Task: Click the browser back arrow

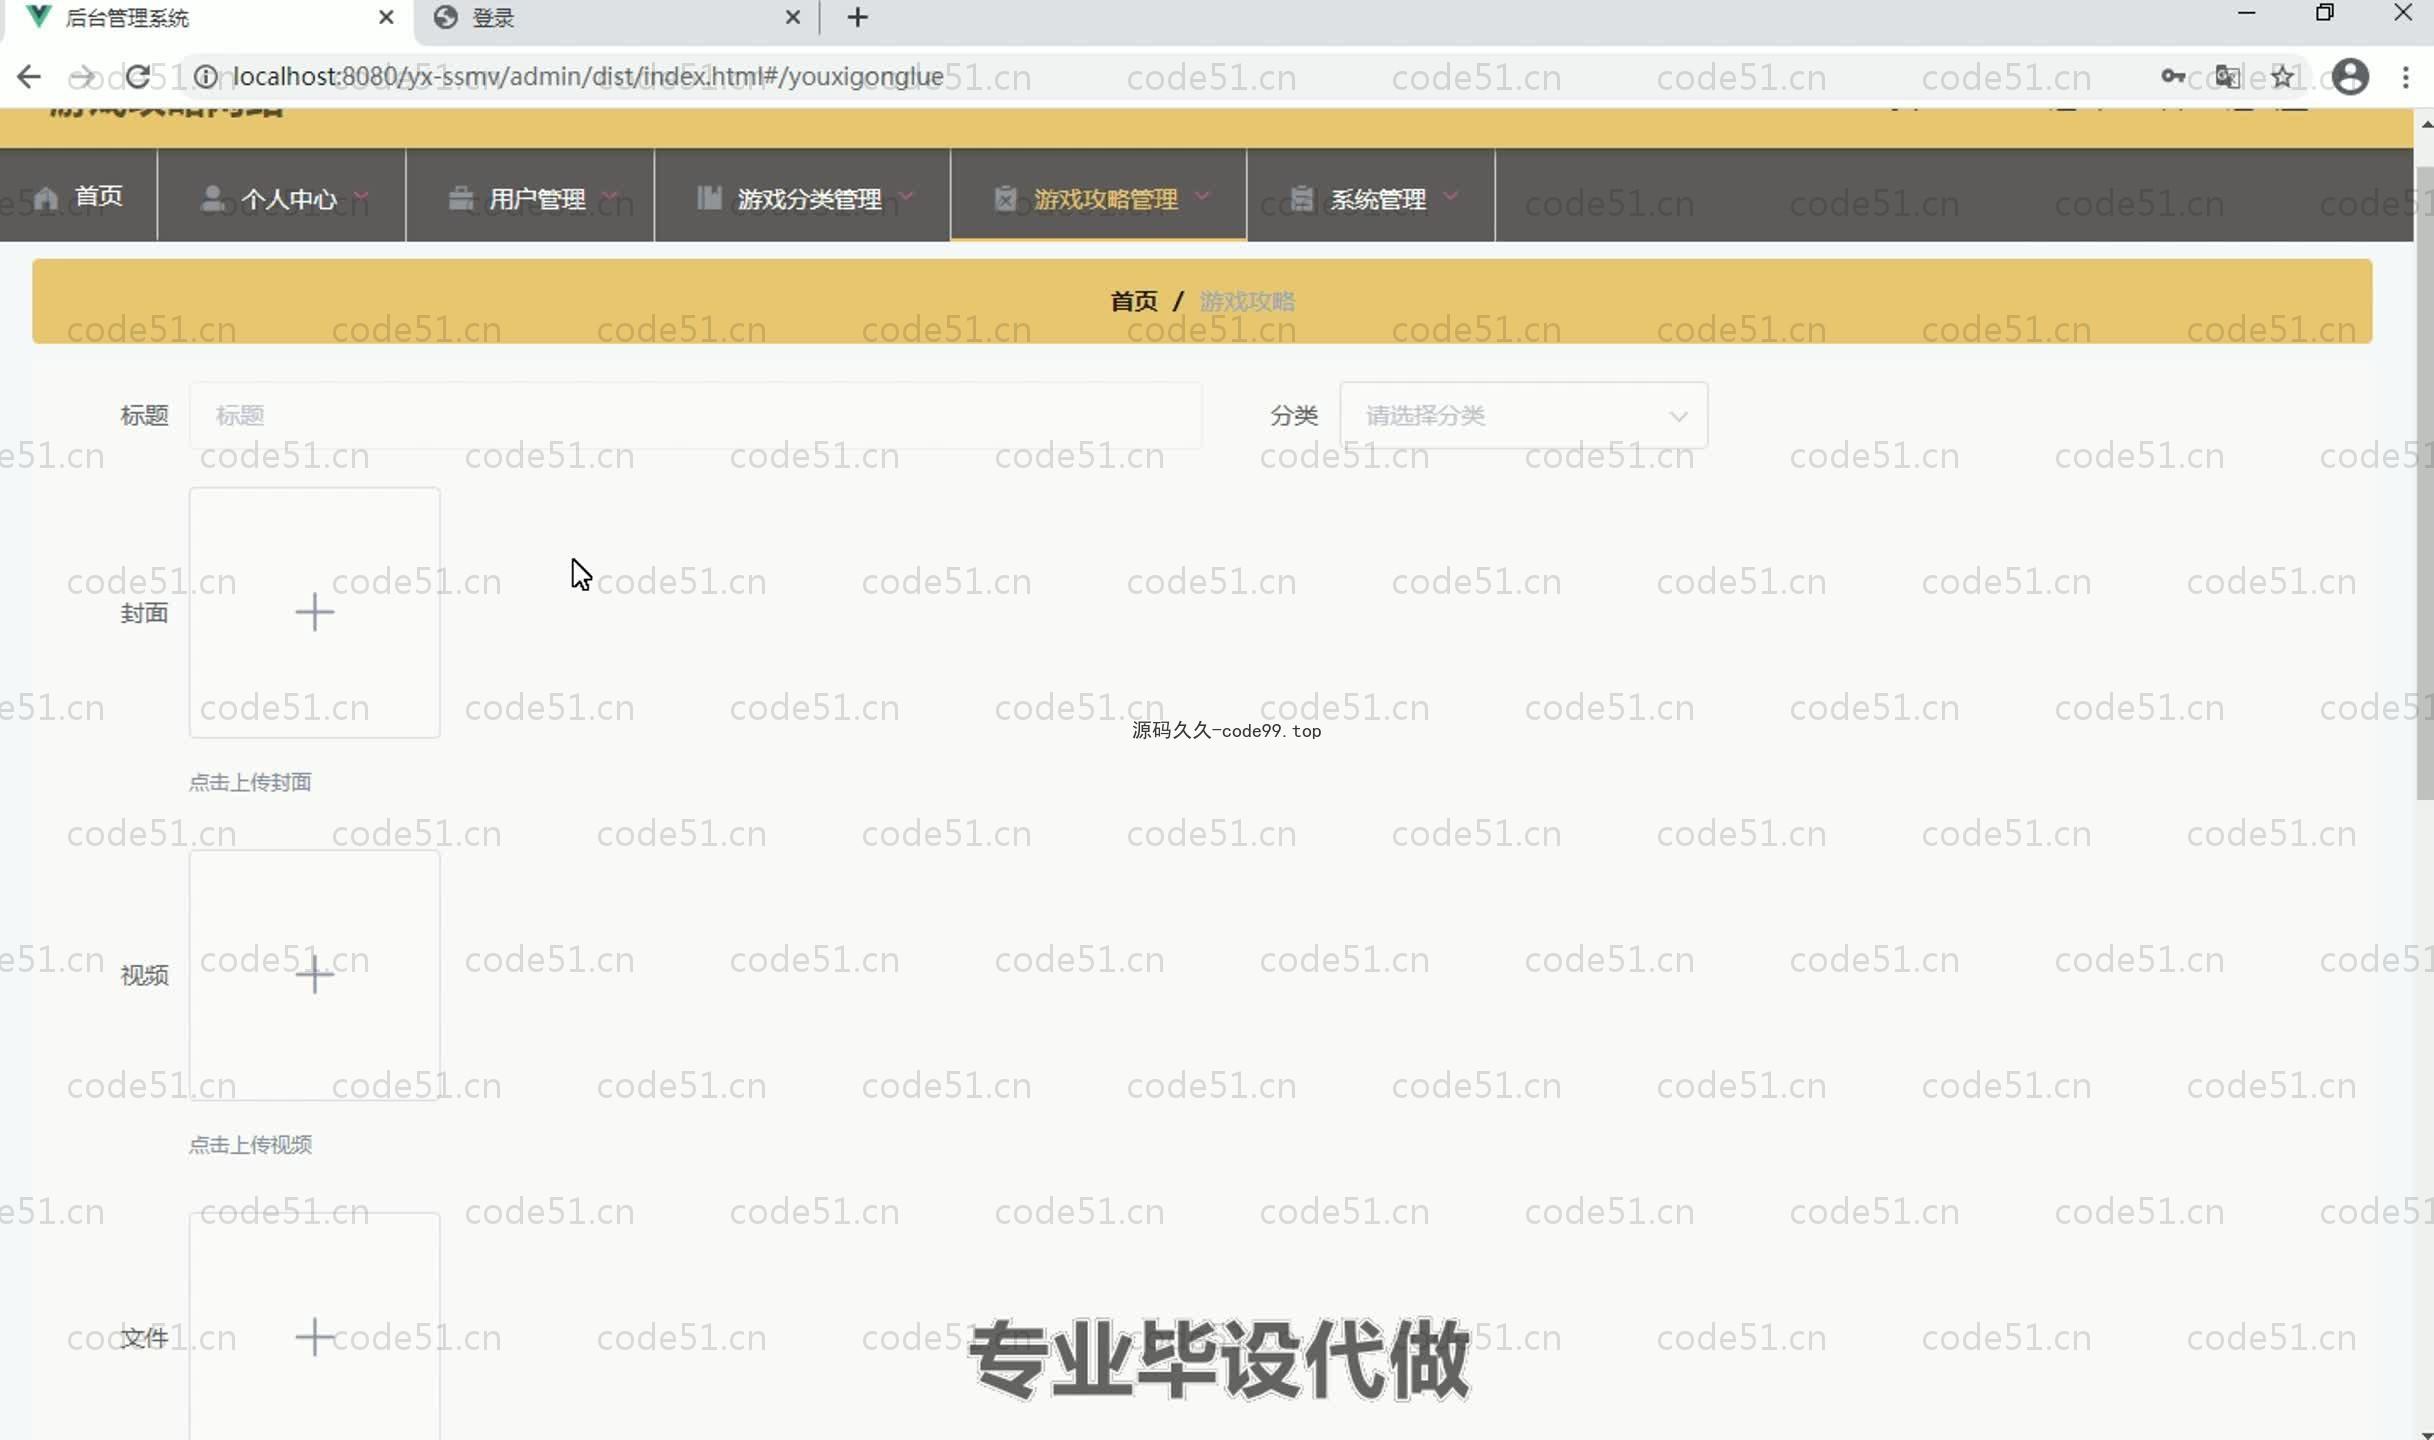Action: click(29, 76)
